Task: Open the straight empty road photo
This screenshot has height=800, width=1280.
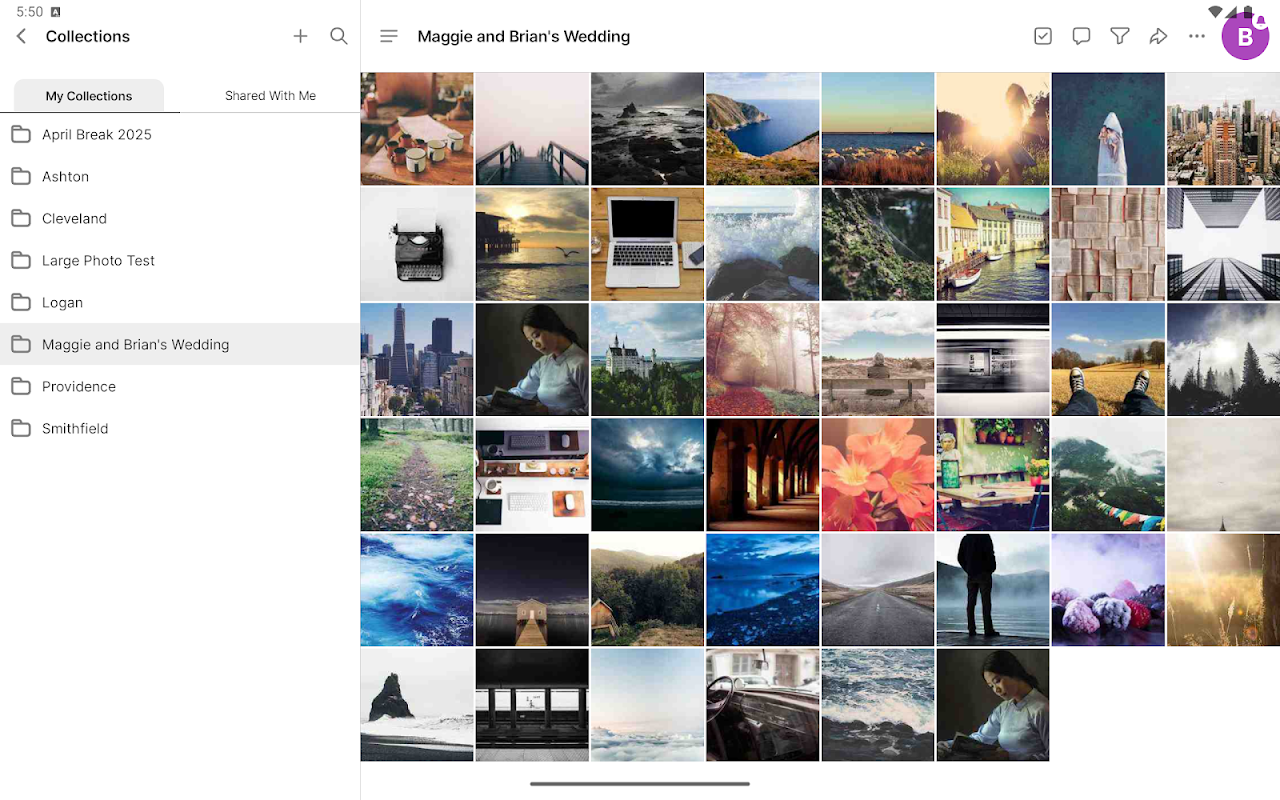Action: [x=878, y=589]
